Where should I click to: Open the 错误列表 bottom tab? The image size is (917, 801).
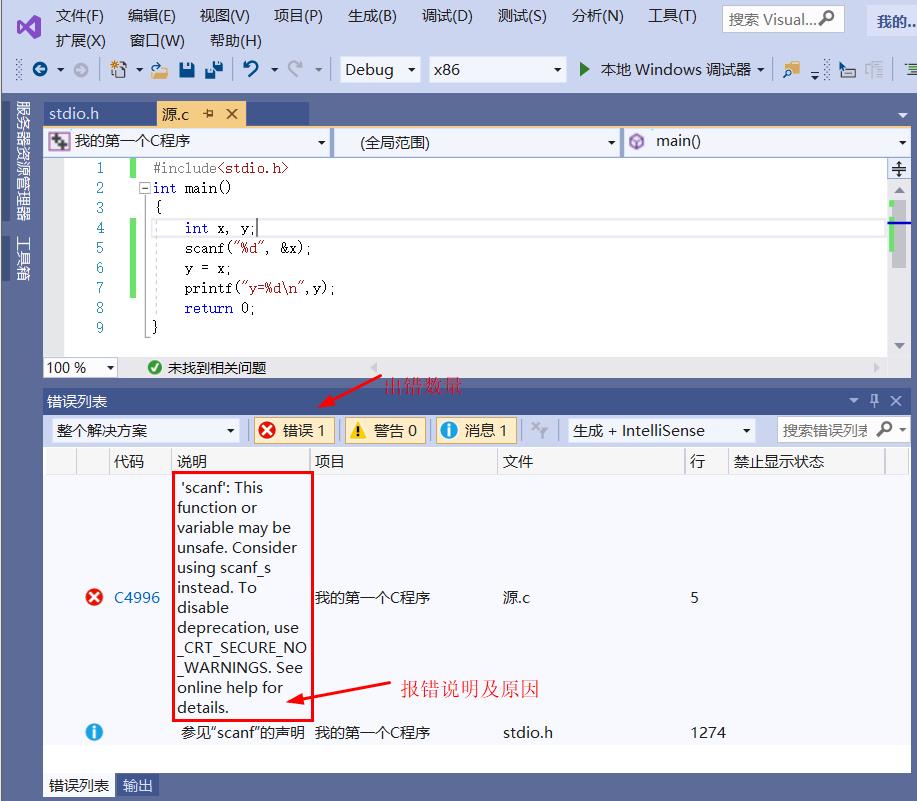pyautogui.click(x=79, y=785)
